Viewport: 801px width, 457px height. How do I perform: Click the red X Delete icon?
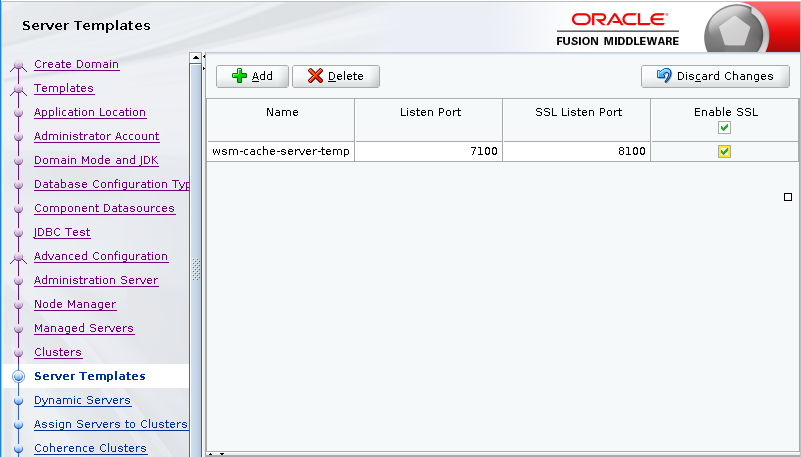(x=315, y=76)
